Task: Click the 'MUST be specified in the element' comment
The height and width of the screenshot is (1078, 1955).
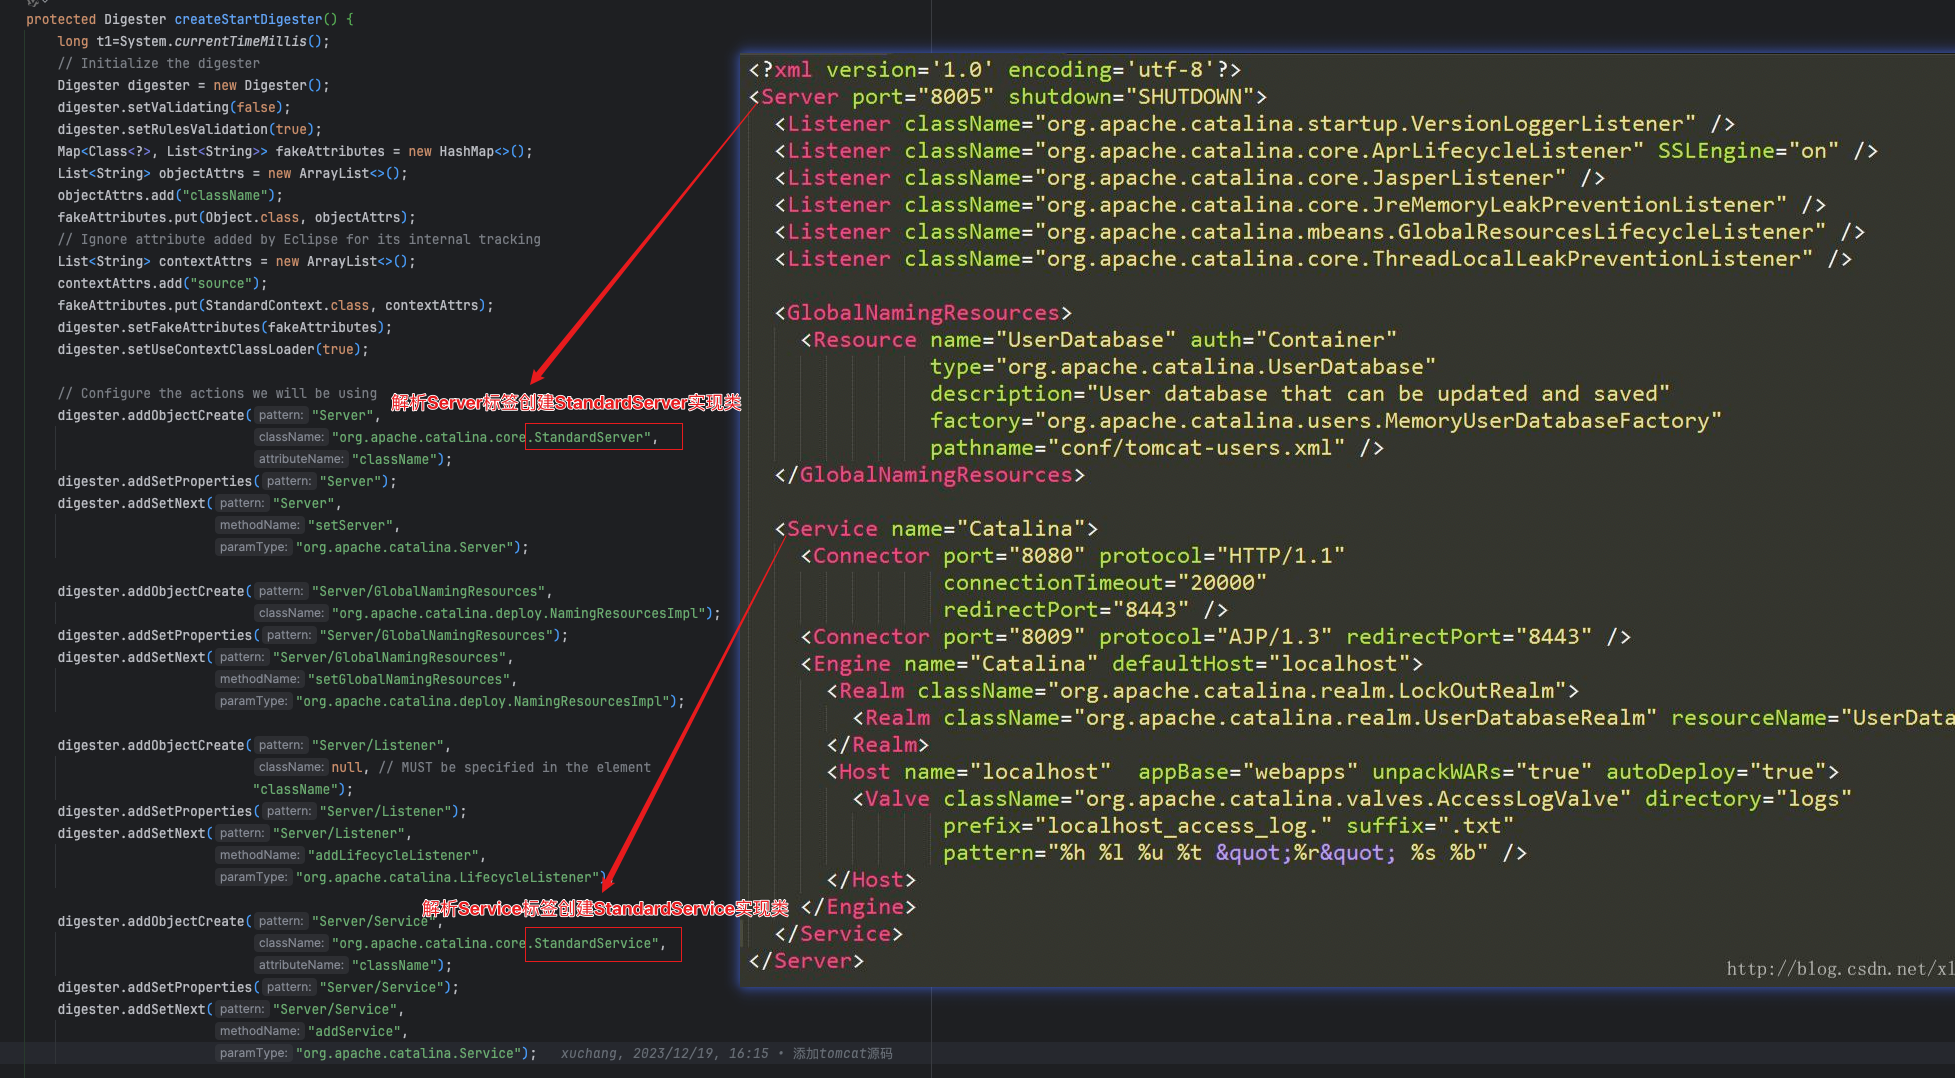Action: (x=514, y=767)
